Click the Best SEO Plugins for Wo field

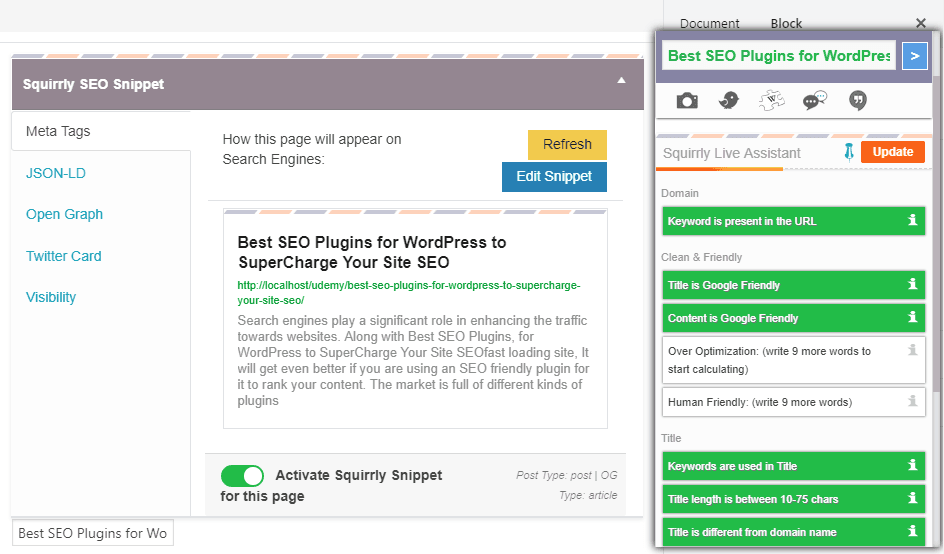[93, 533]
